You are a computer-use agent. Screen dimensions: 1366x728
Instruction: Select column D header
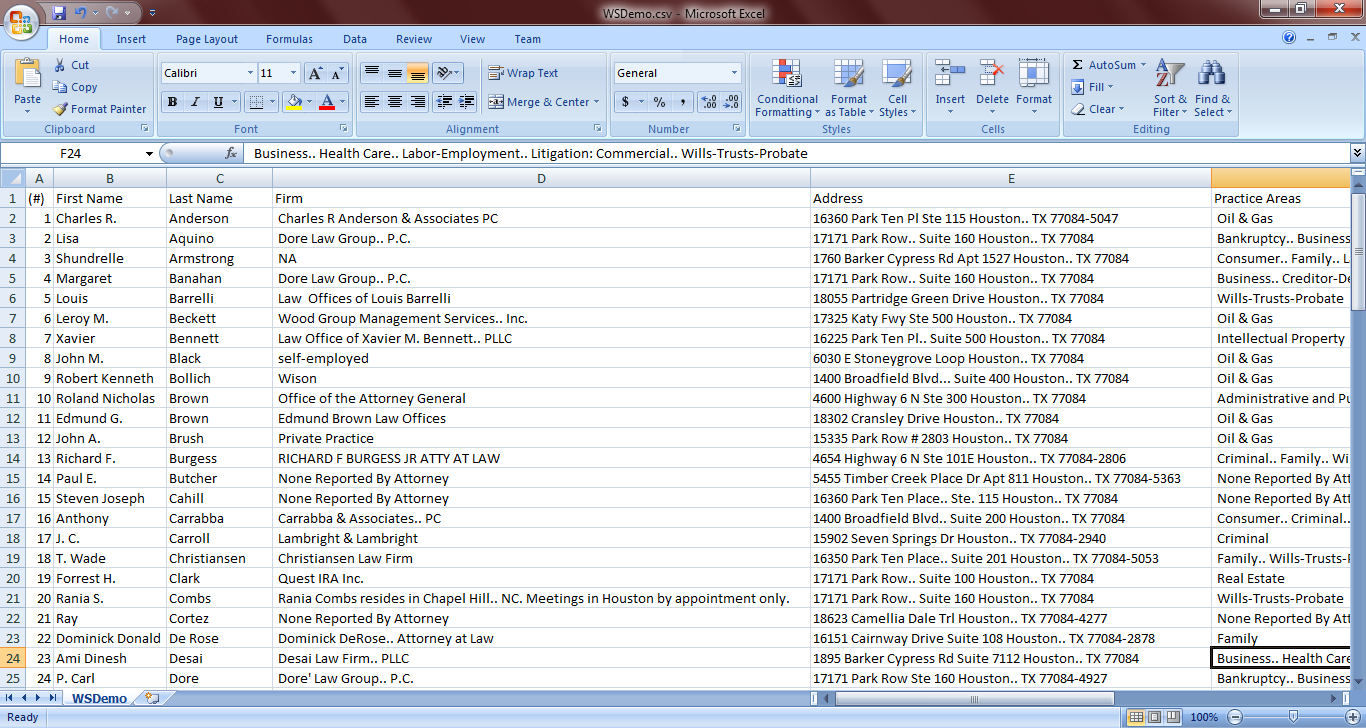tap(541, 178)
